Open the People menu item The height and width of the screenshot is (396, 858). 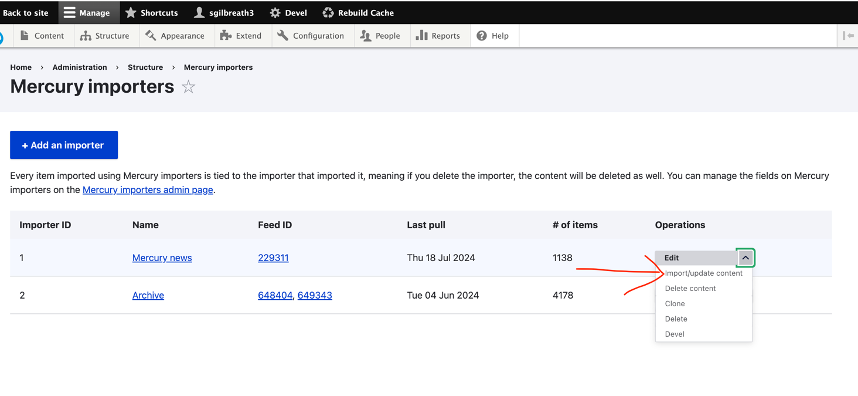click(x=381, y=36)
